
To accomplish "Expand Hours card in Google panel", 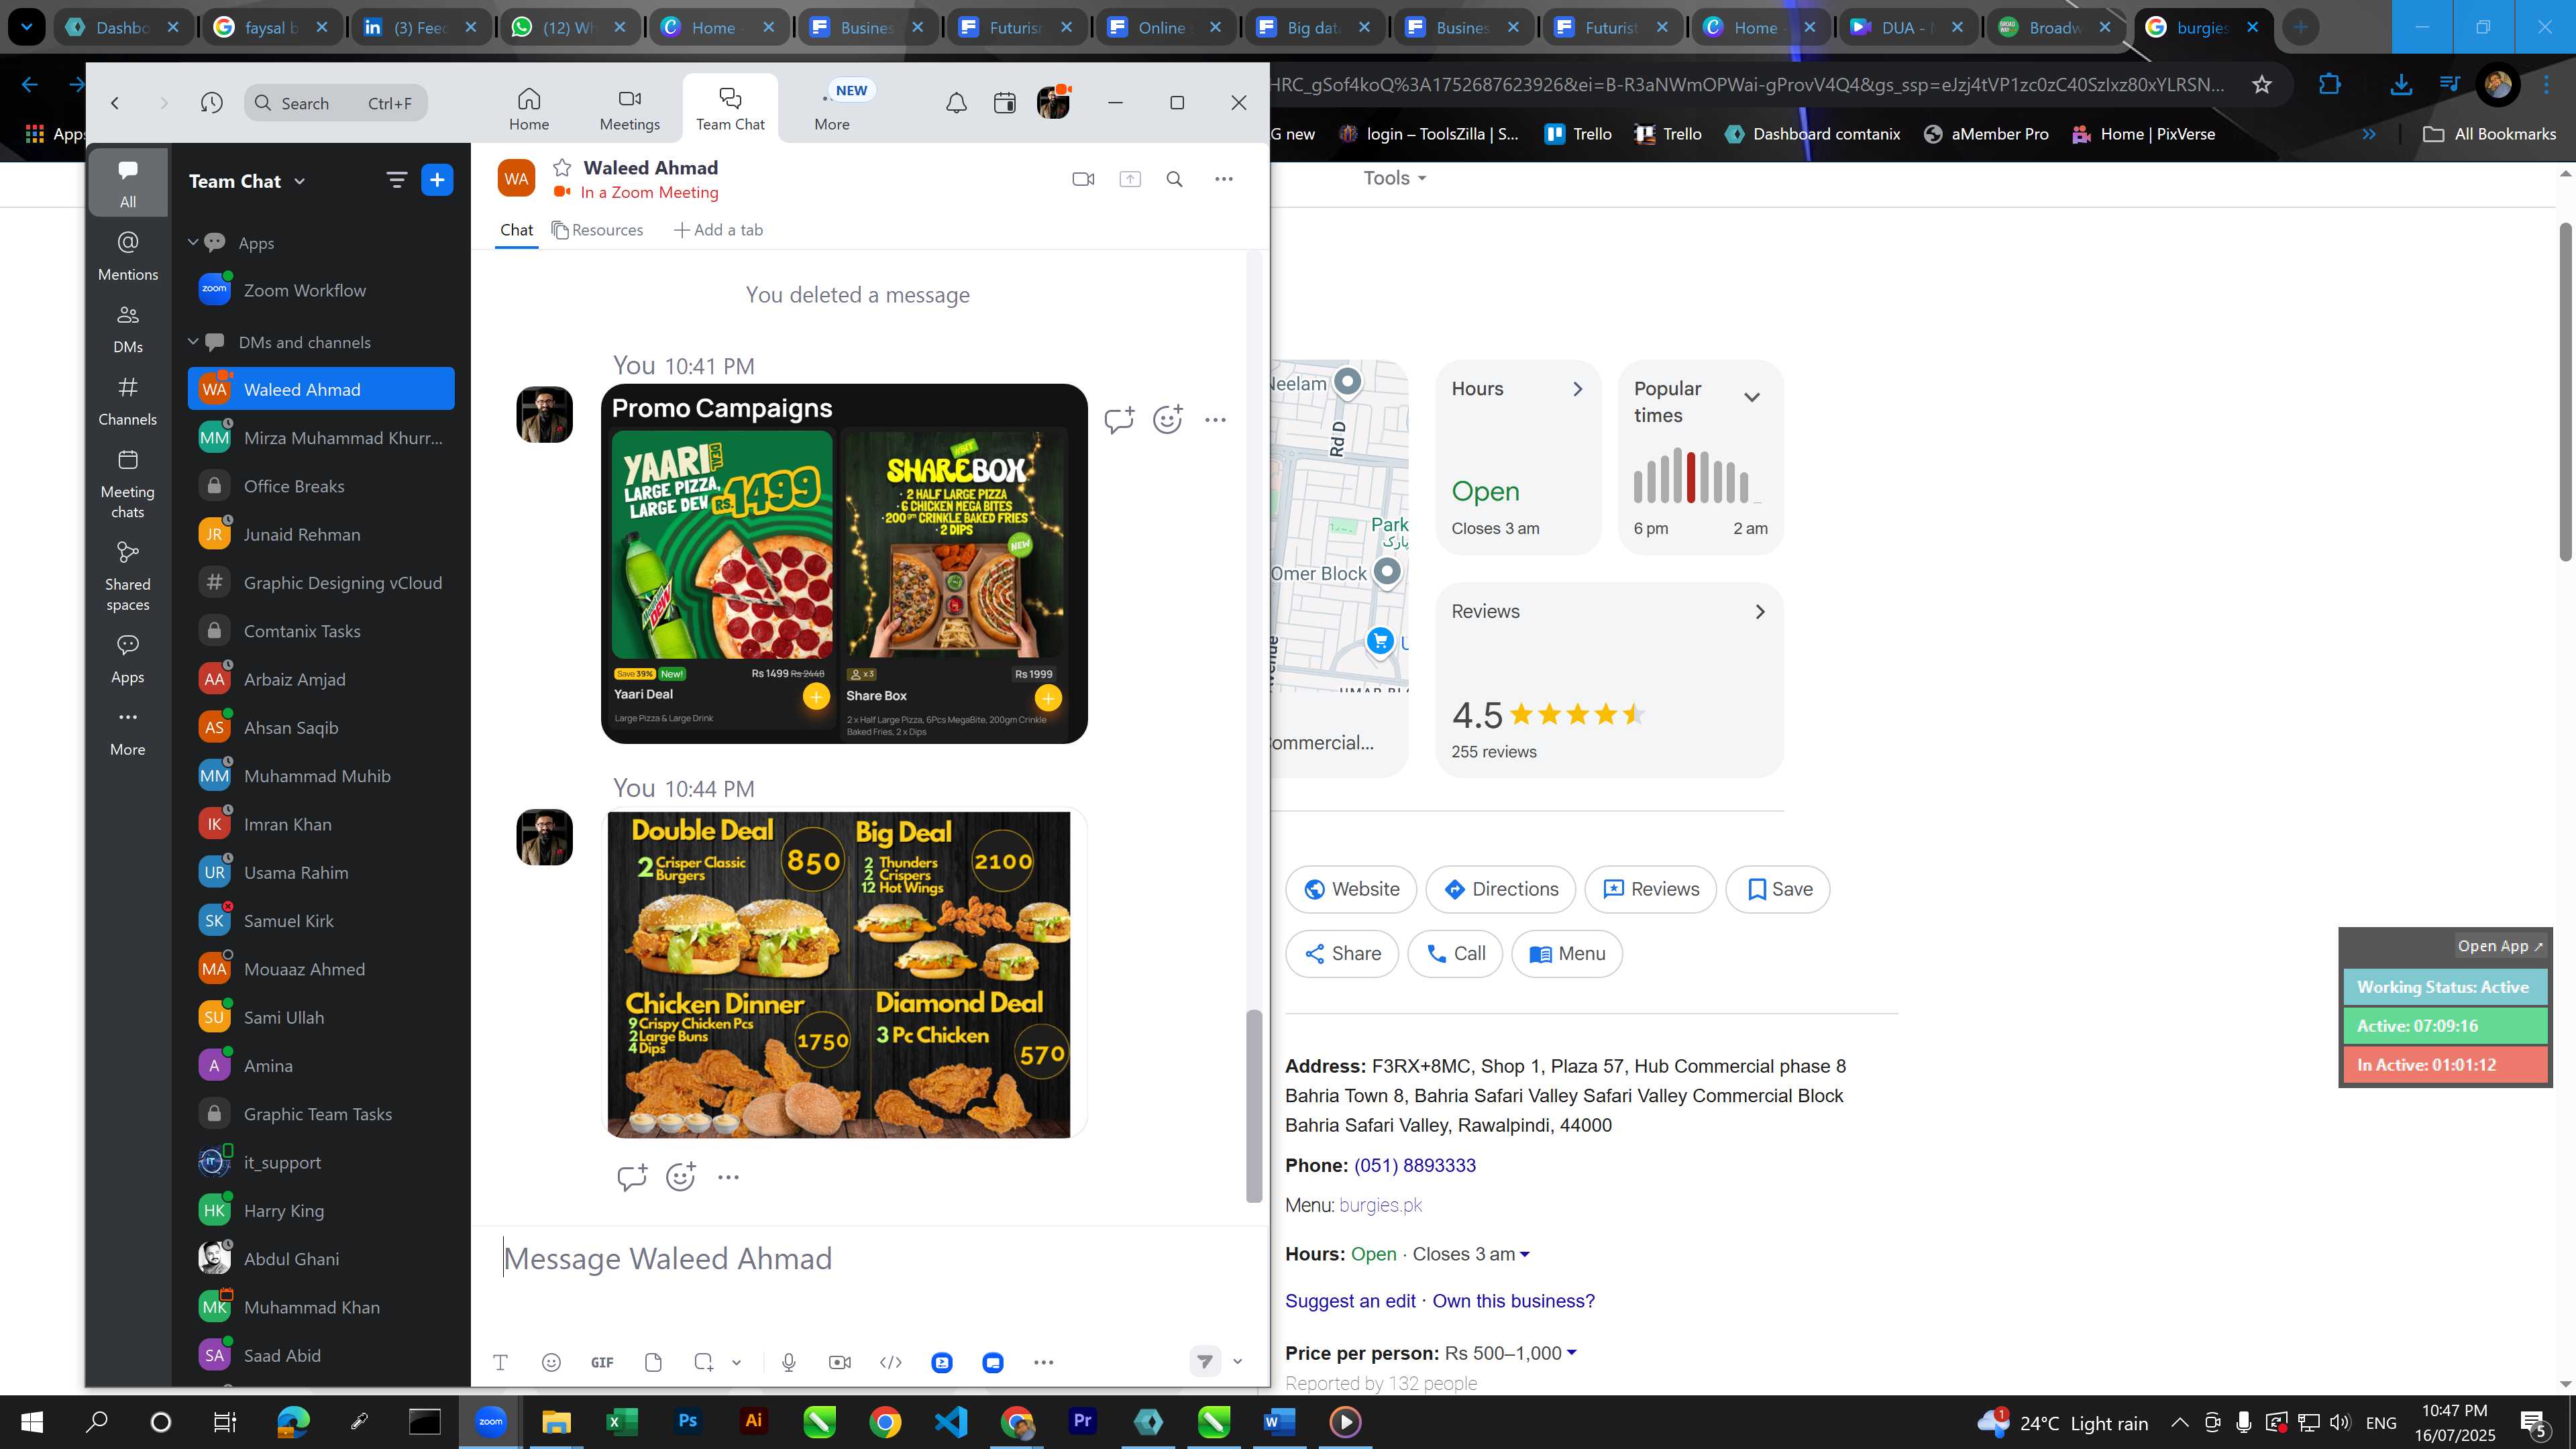I will pyautogui.click(x=1577, y=389).
